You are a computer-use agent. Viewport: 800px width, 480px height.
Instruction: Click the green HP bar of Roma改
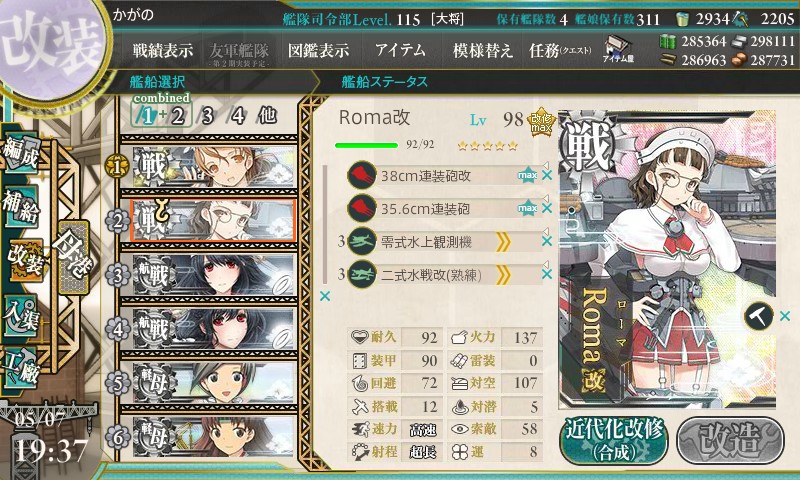tap(366, 145)
